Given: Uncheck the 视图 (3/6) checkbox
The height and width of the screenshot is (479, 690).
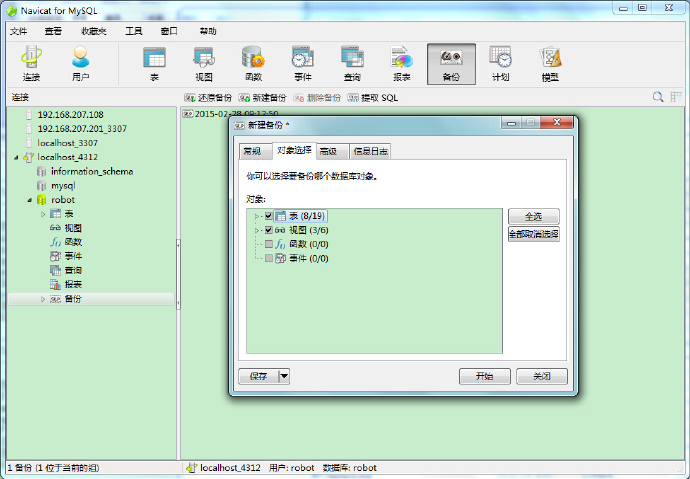Looking at the screenshot, I should 269,230.
